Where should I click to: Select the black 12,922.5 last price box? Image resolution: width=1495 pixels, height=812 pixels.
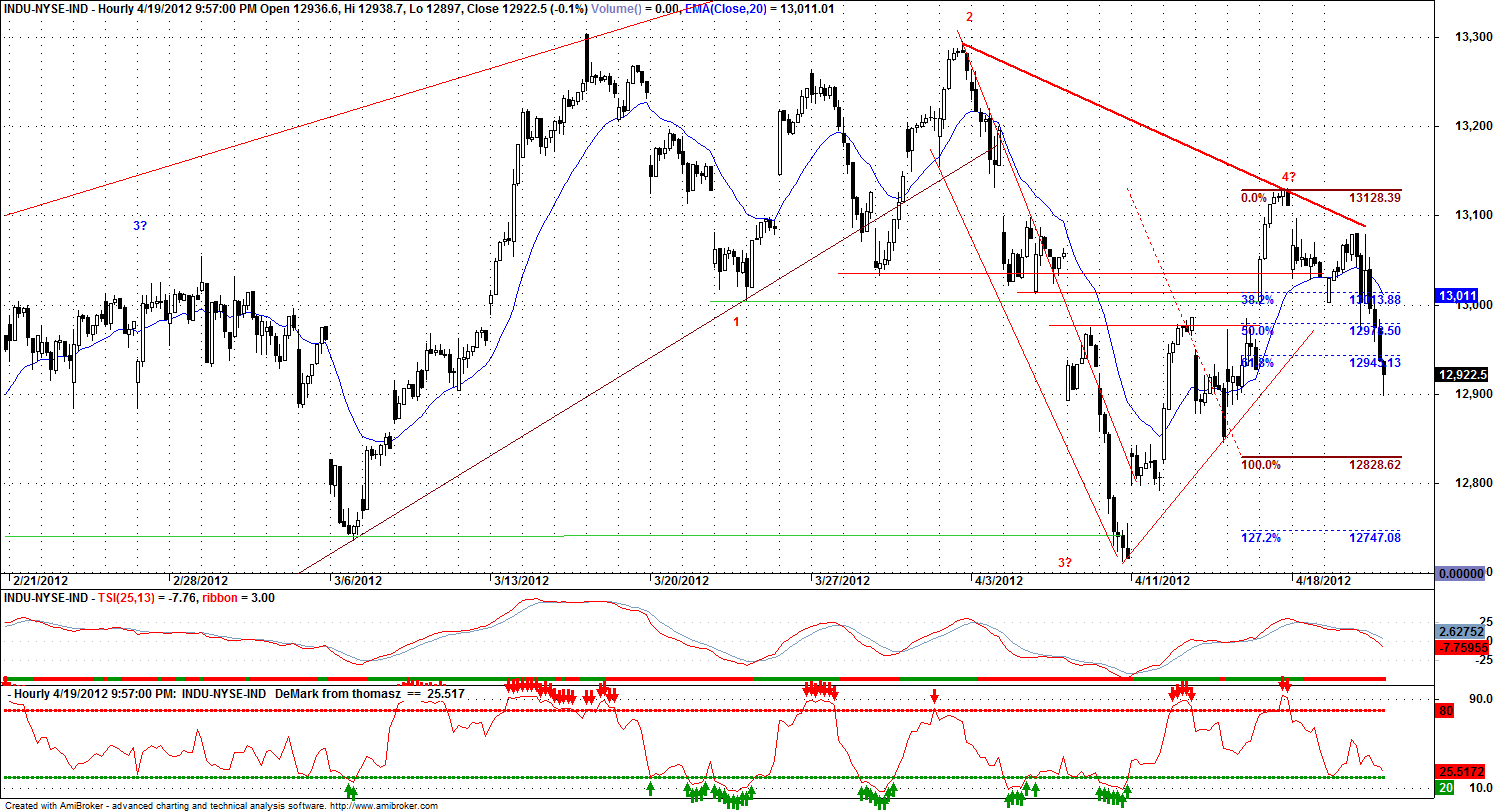[1460, 375]
